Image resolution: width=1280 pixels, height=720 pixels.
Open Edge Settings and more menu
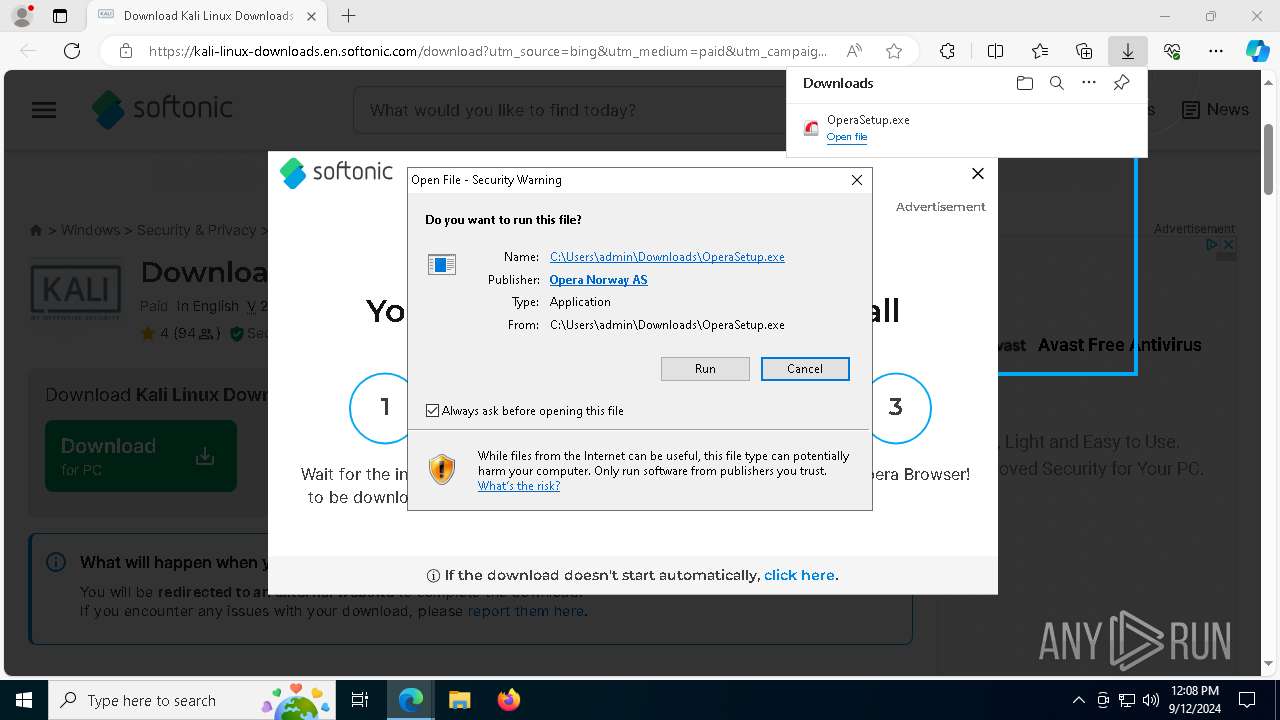coord(1216,51)
